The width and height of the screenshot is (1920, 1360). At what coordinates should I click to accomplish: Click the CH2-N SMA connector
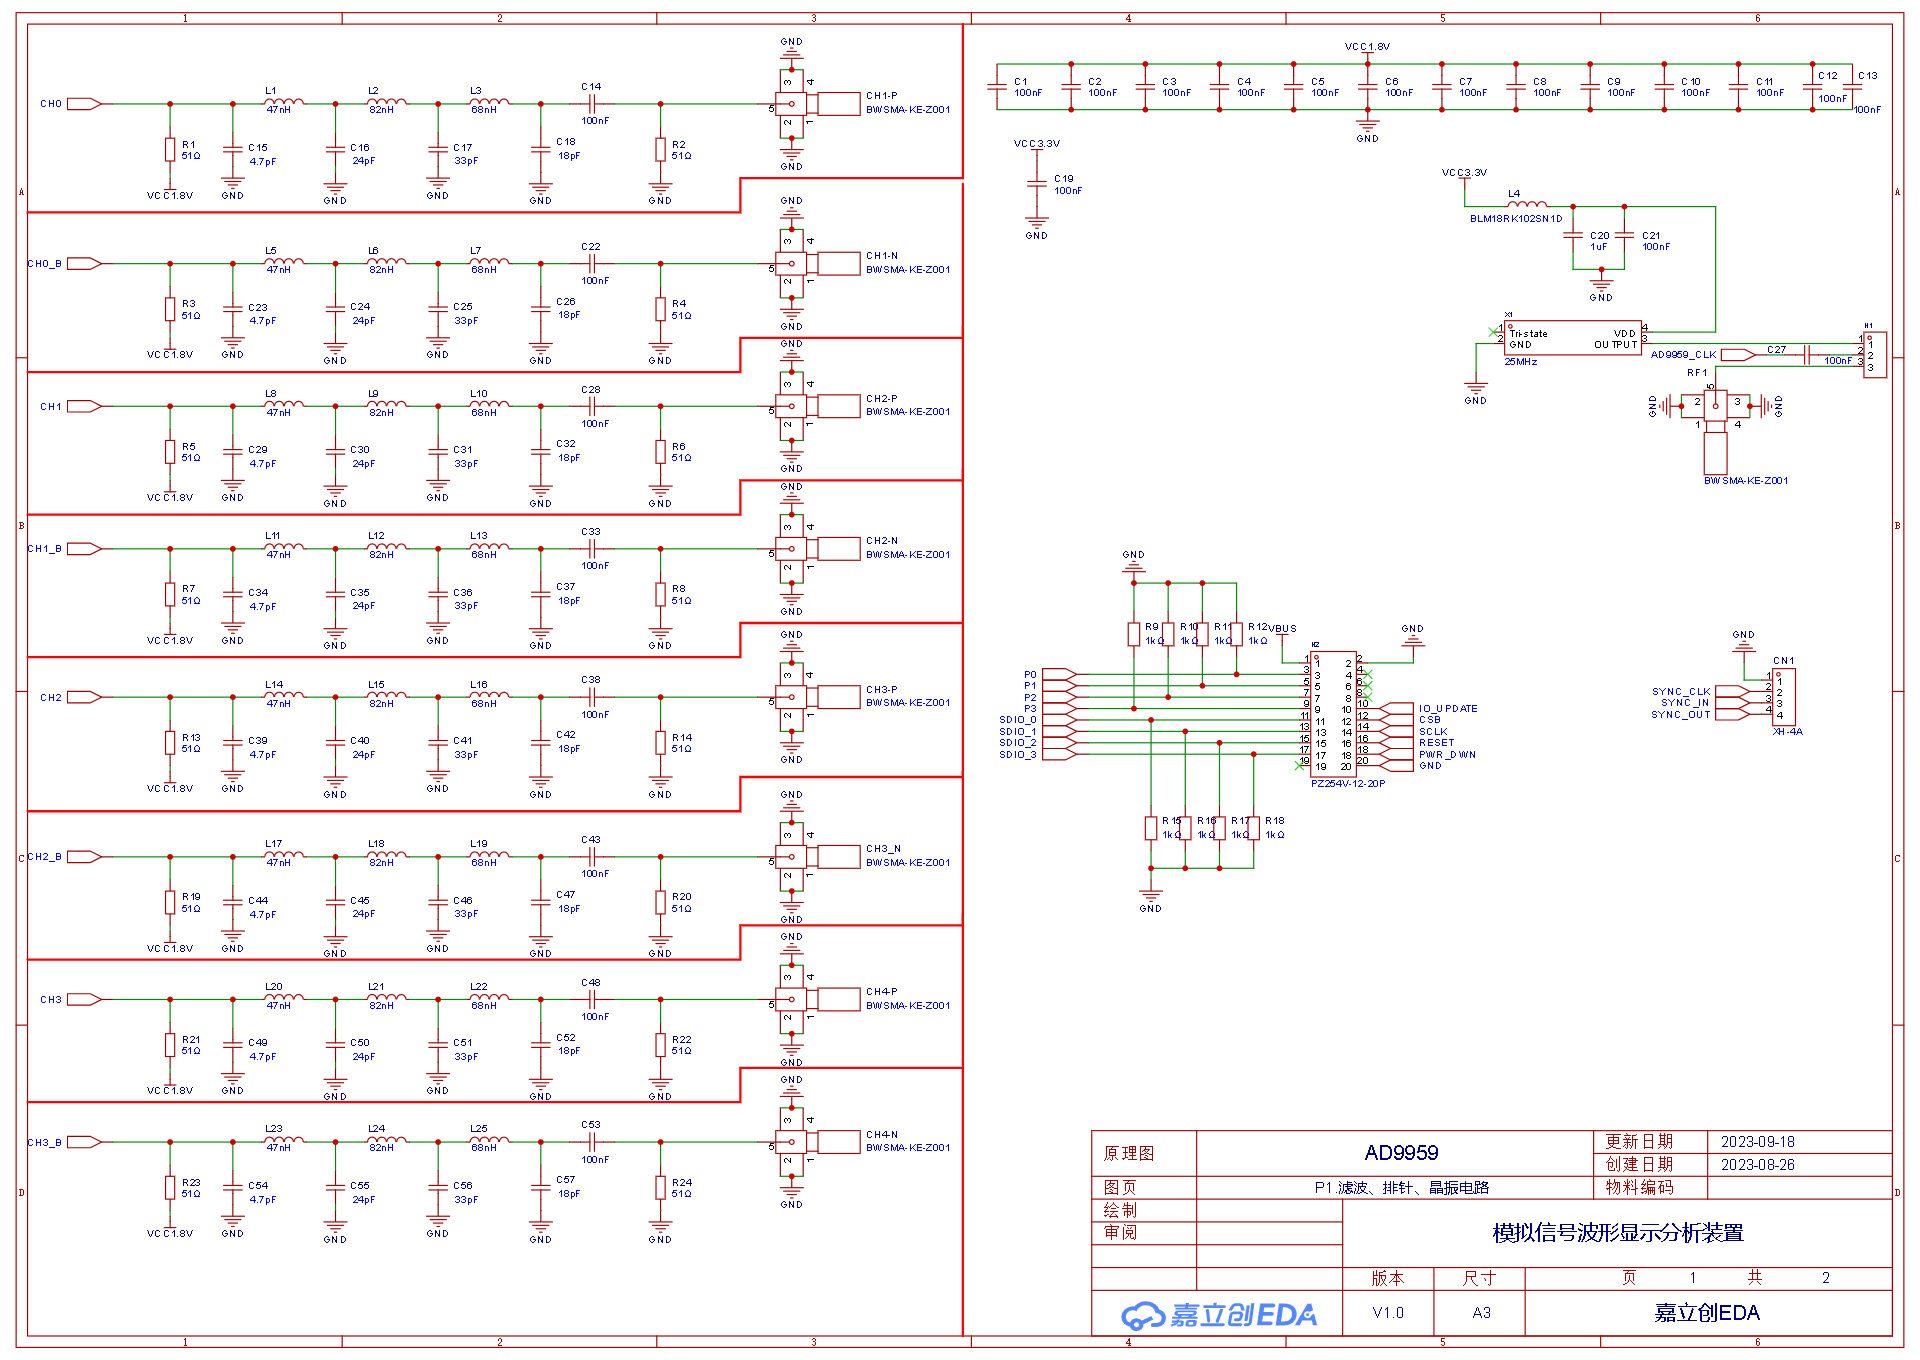(818, 549)
